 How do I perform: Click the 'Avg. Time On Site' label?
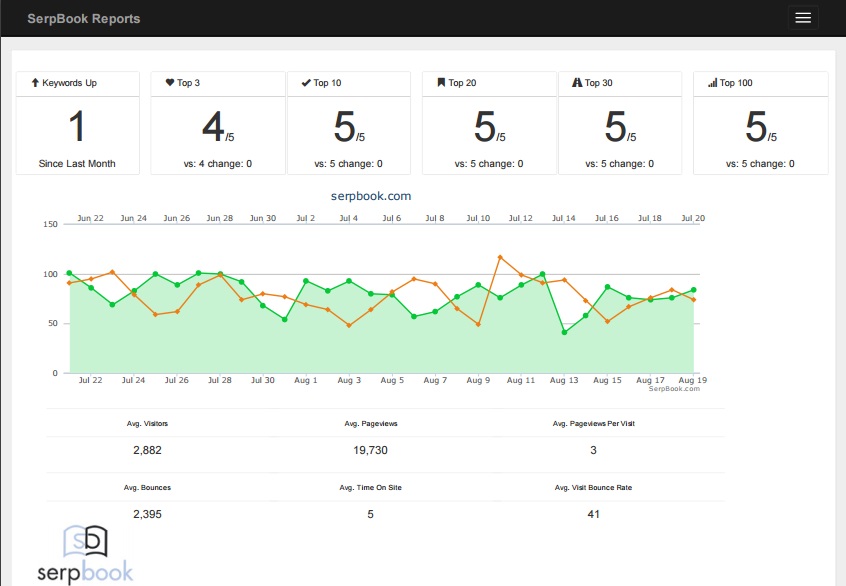point(371,487)
